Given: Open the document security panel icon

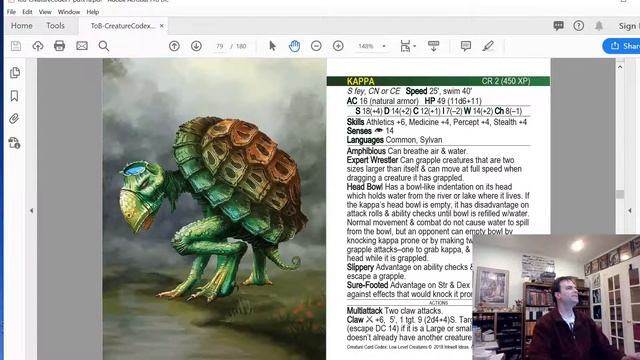Looking at the screenshot, I should click(x=14, y=143).
